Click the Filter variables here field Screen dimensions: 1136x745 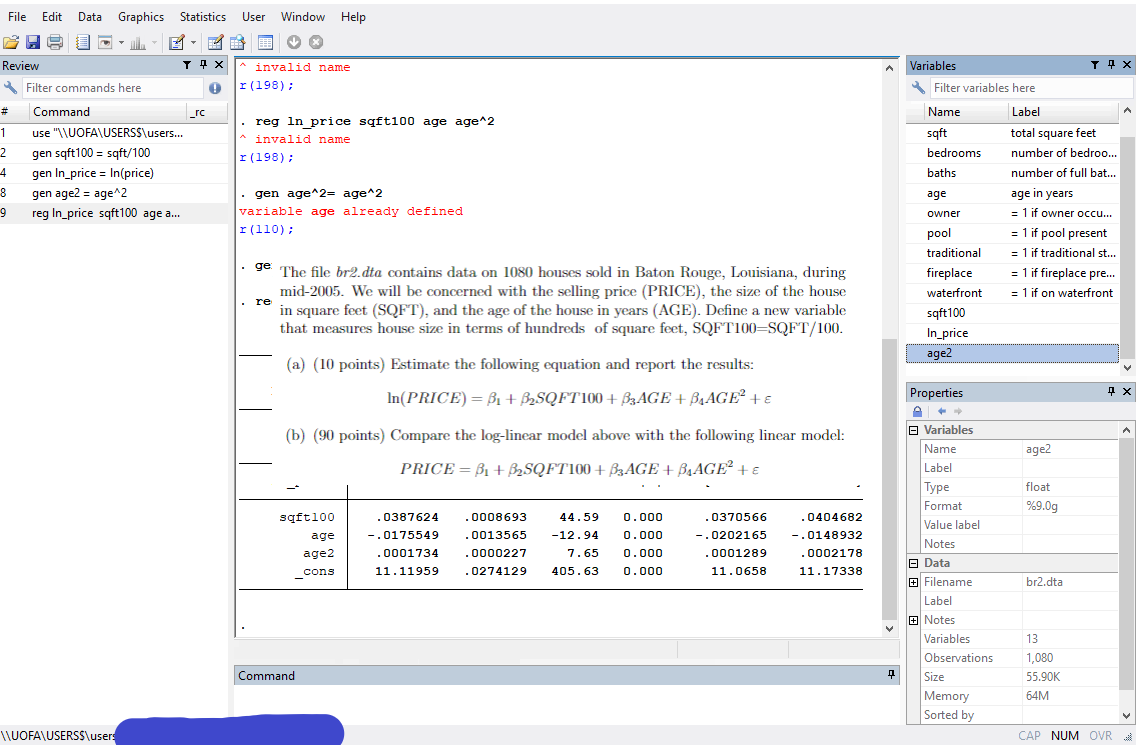[1031, 88]
